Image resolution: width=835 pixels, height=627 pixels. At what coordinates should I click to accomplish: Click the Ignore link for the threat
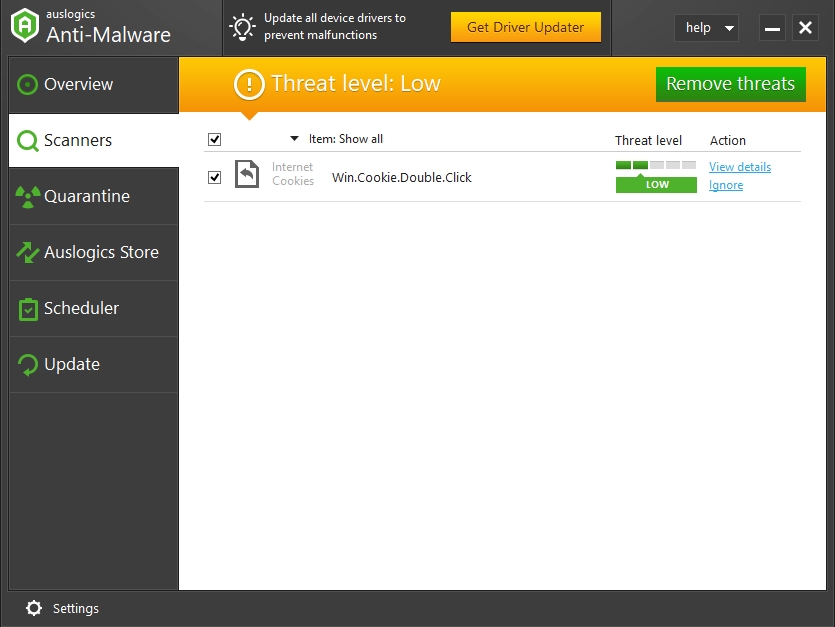(x=726, y=185)
